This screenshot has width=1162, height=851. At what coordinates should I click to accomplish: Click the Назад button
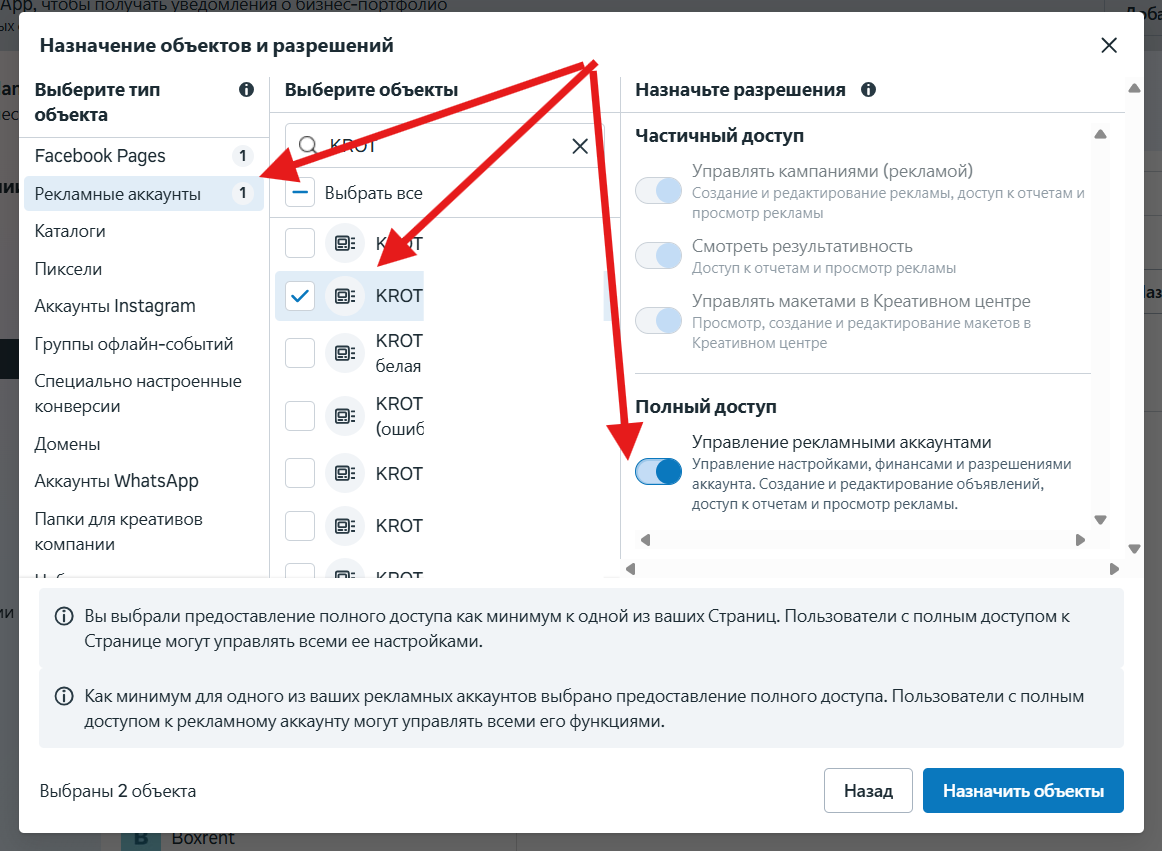click(868, 791)
